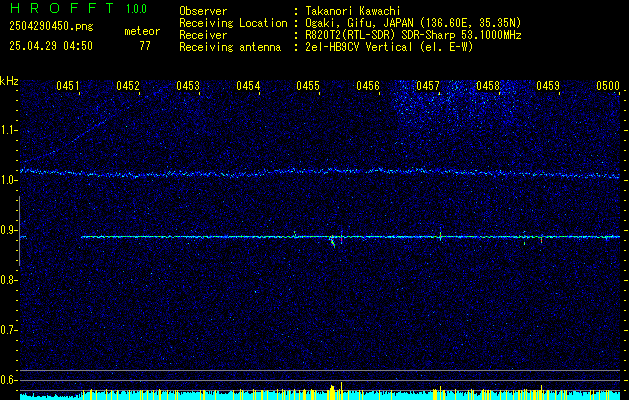Viewport: 629px width, 400px height.
Task: Click the 2el-HB9CV Vertical antenna text
Action: point(390,47)
